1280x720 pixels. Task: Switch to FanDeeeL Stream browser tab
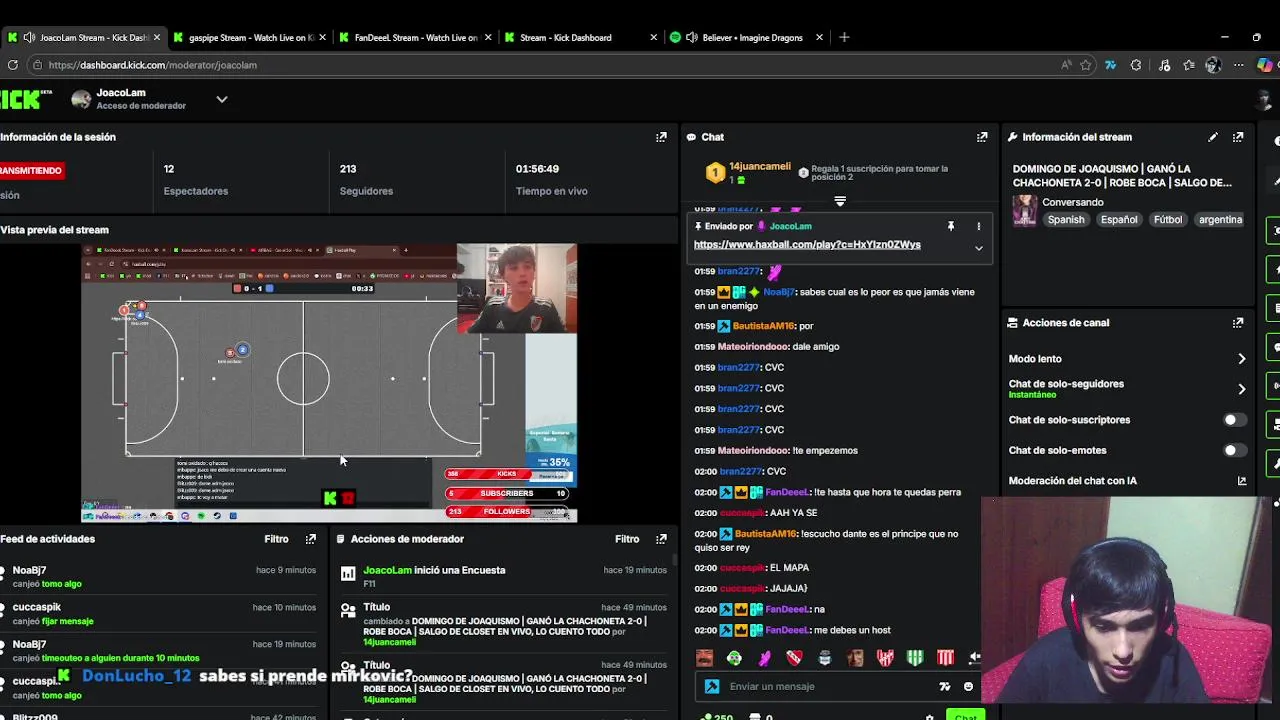(x=417, y=37)
